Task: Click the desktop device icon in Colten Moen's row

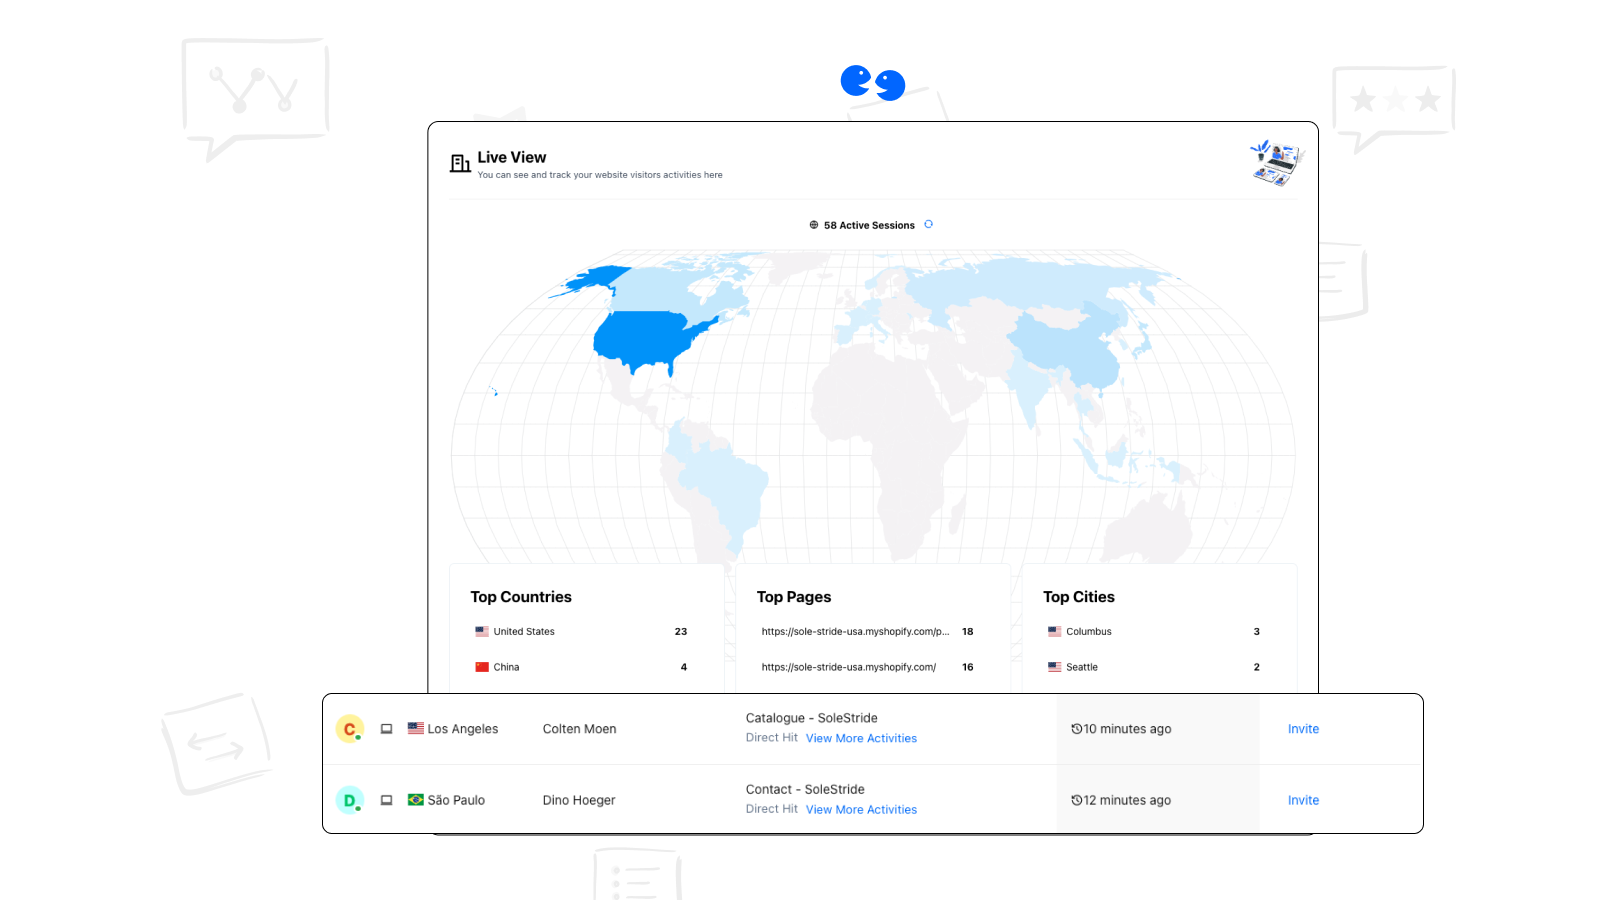Action: click(x=386, y=729)
